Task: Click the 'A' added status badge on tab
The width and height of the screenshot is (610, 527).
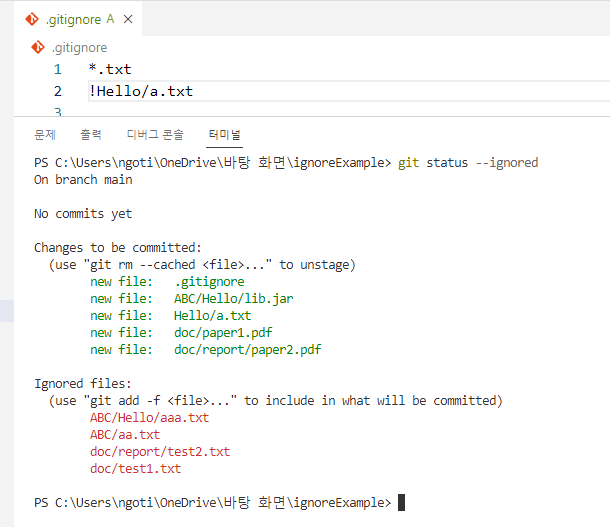Action: pos(110,19)
